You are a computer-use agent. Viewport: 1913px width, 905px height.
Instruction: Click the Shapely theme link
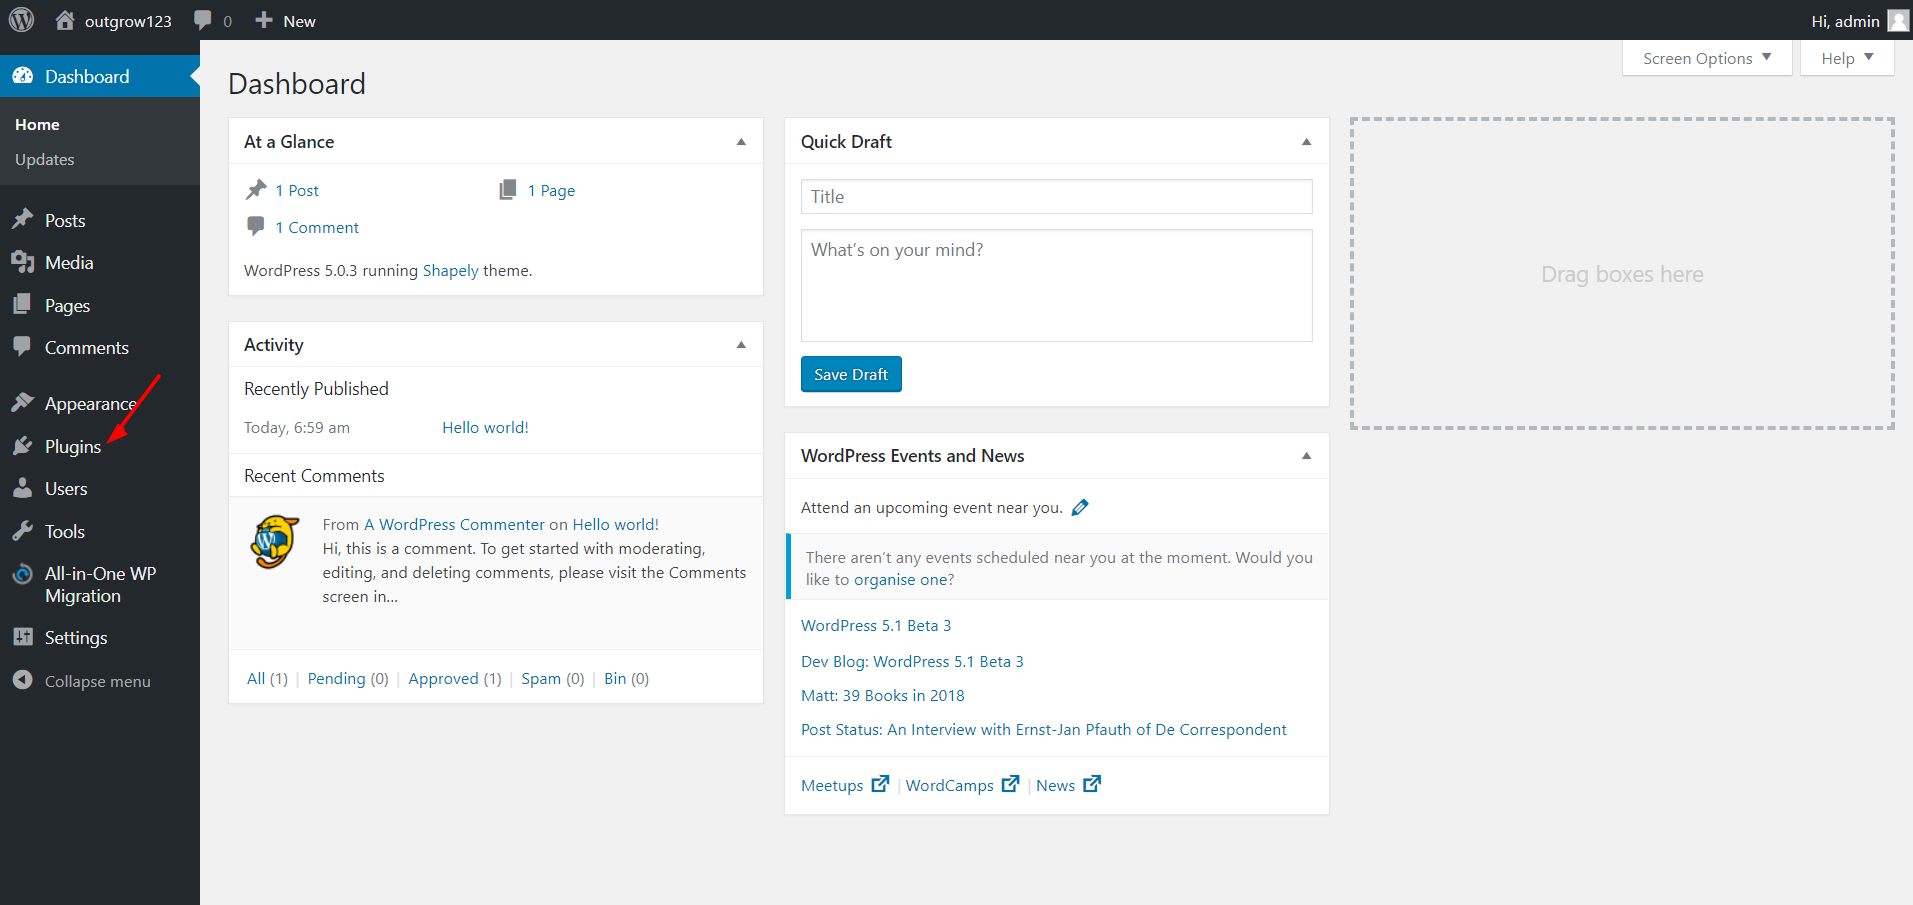pyautogui.click(x=450, y=270)
